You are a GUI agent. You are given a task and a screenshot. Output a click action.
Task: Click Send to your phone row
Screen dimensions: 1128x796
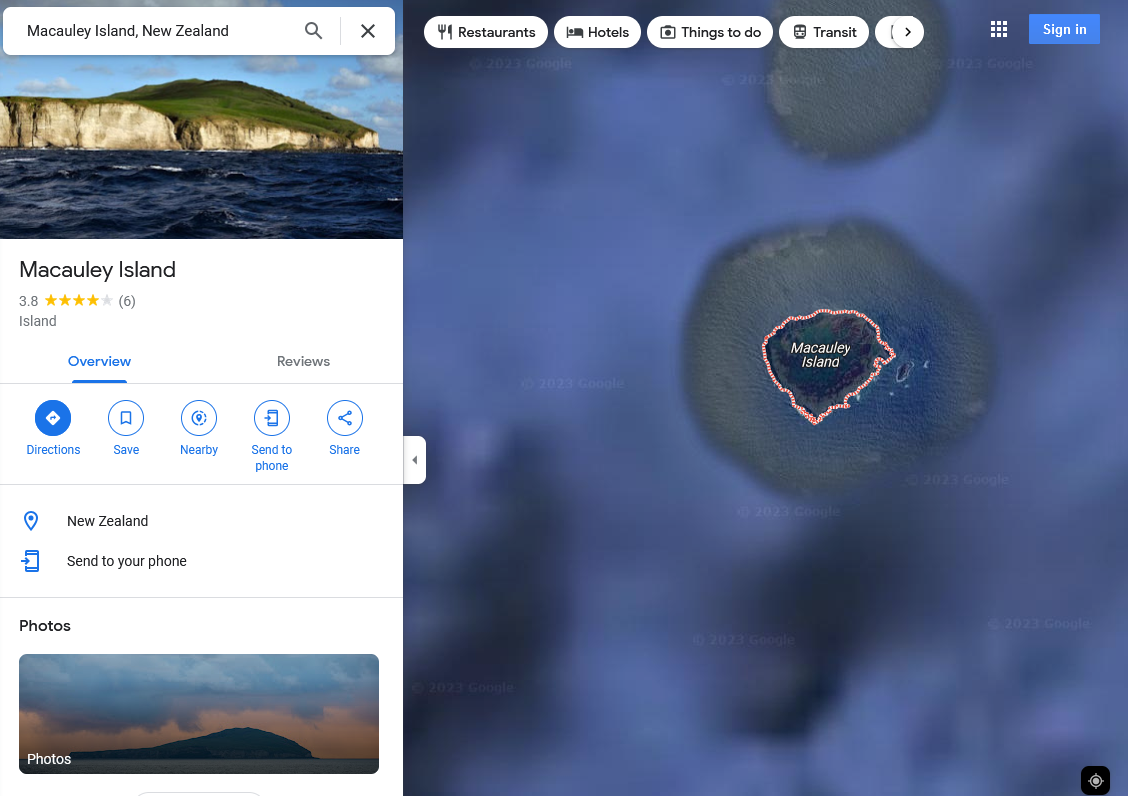tap(201, 561)
